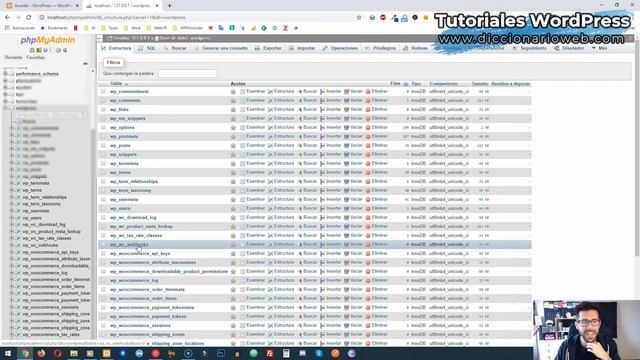The height and width of the screenshot is (360, 640).
Task: Open the Más dropdown menu
Action: (599, 48)
